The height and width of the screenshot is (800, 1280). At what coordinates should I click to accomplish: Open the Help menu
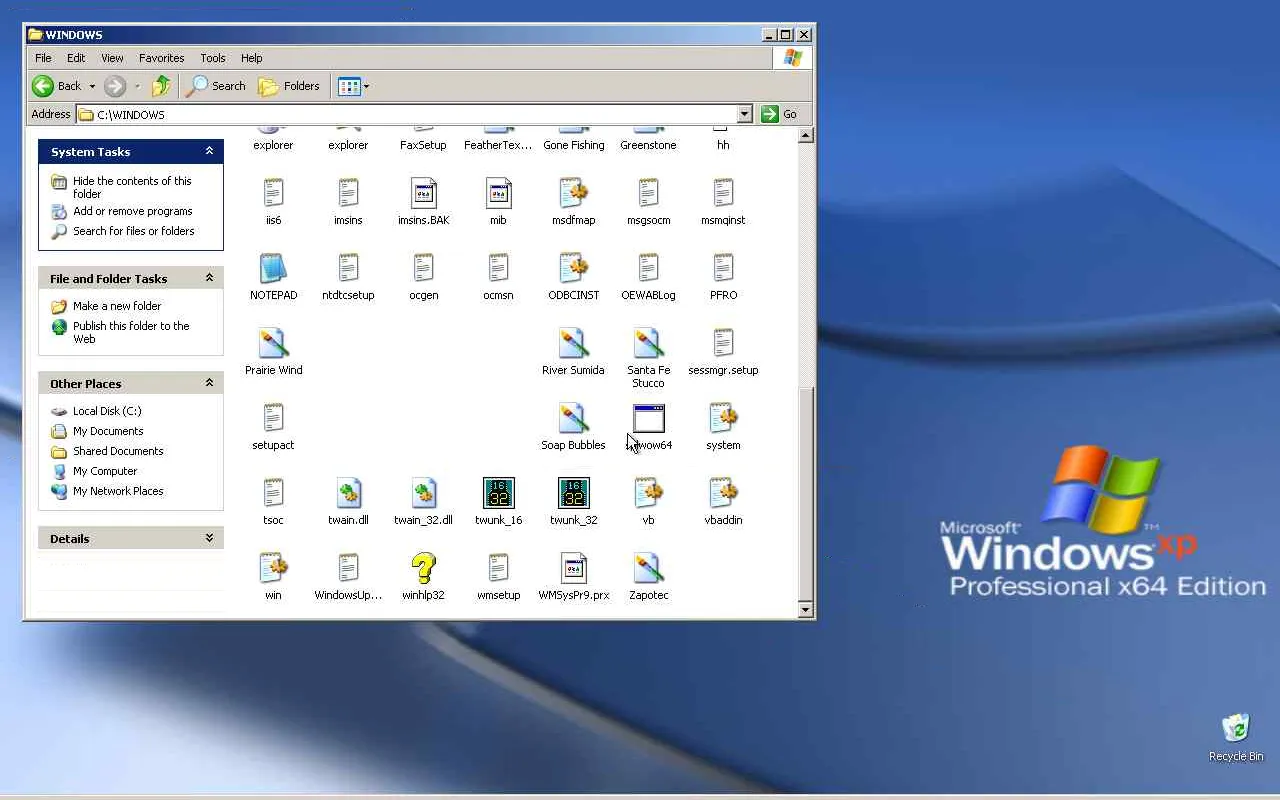pyautogui.click(x=252, y=58)
